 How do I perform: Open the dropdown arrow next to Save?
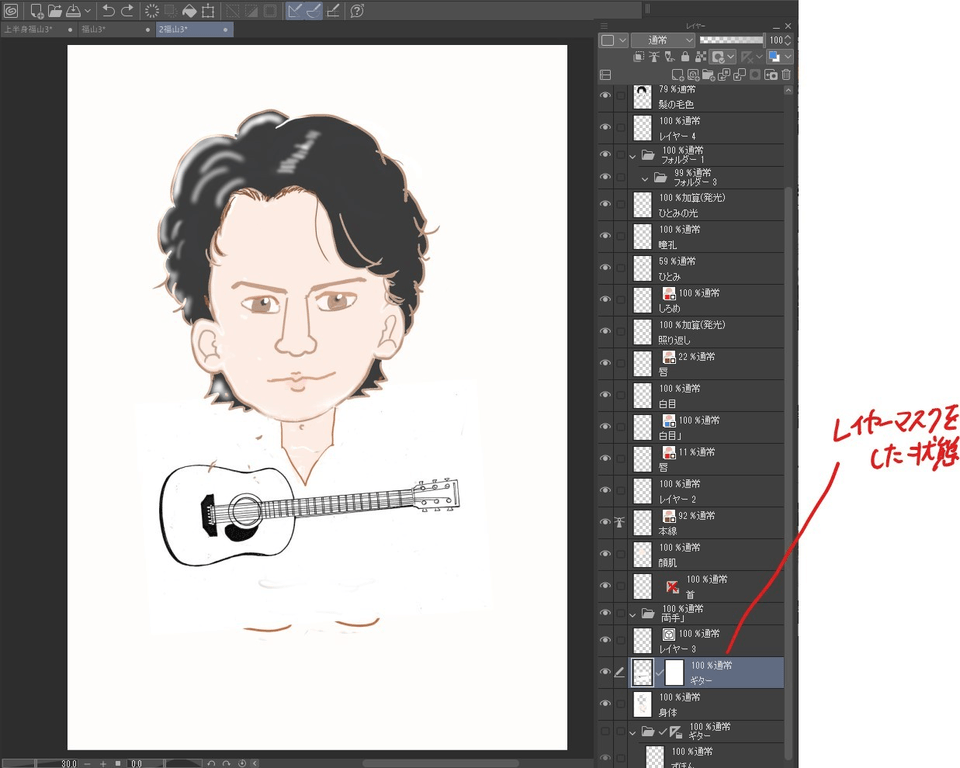(x=88, y=10)
